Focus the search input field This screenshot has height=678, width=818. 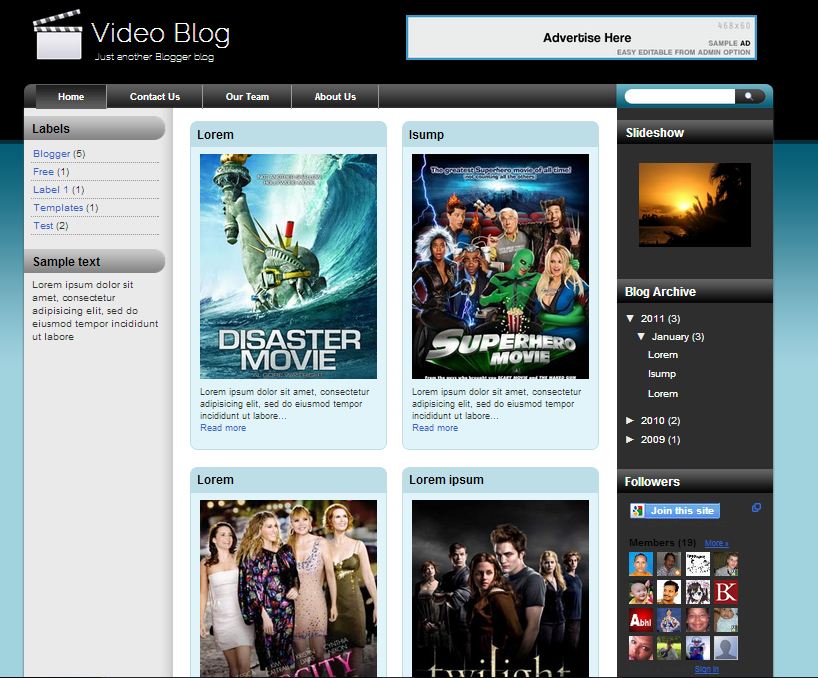680,96
